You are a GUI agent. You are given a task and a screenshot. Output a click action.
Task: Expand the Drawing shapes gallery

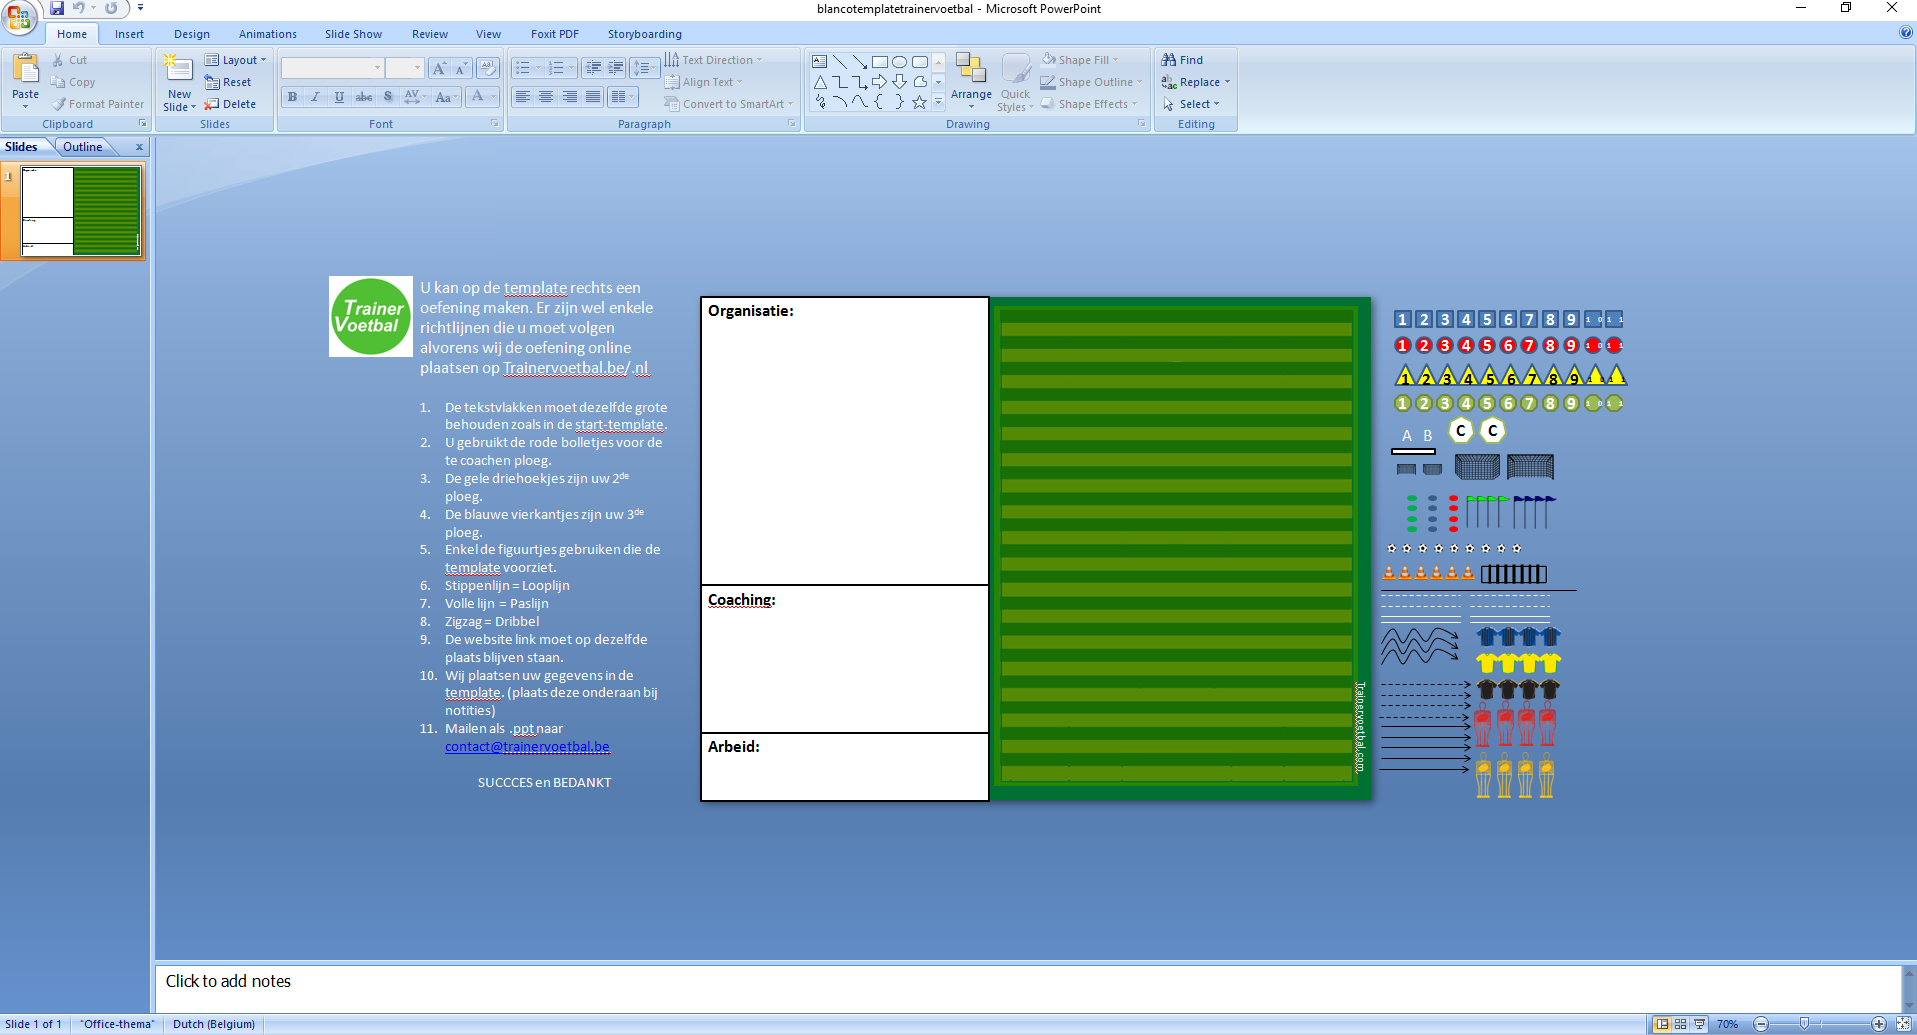coord(938,102)
